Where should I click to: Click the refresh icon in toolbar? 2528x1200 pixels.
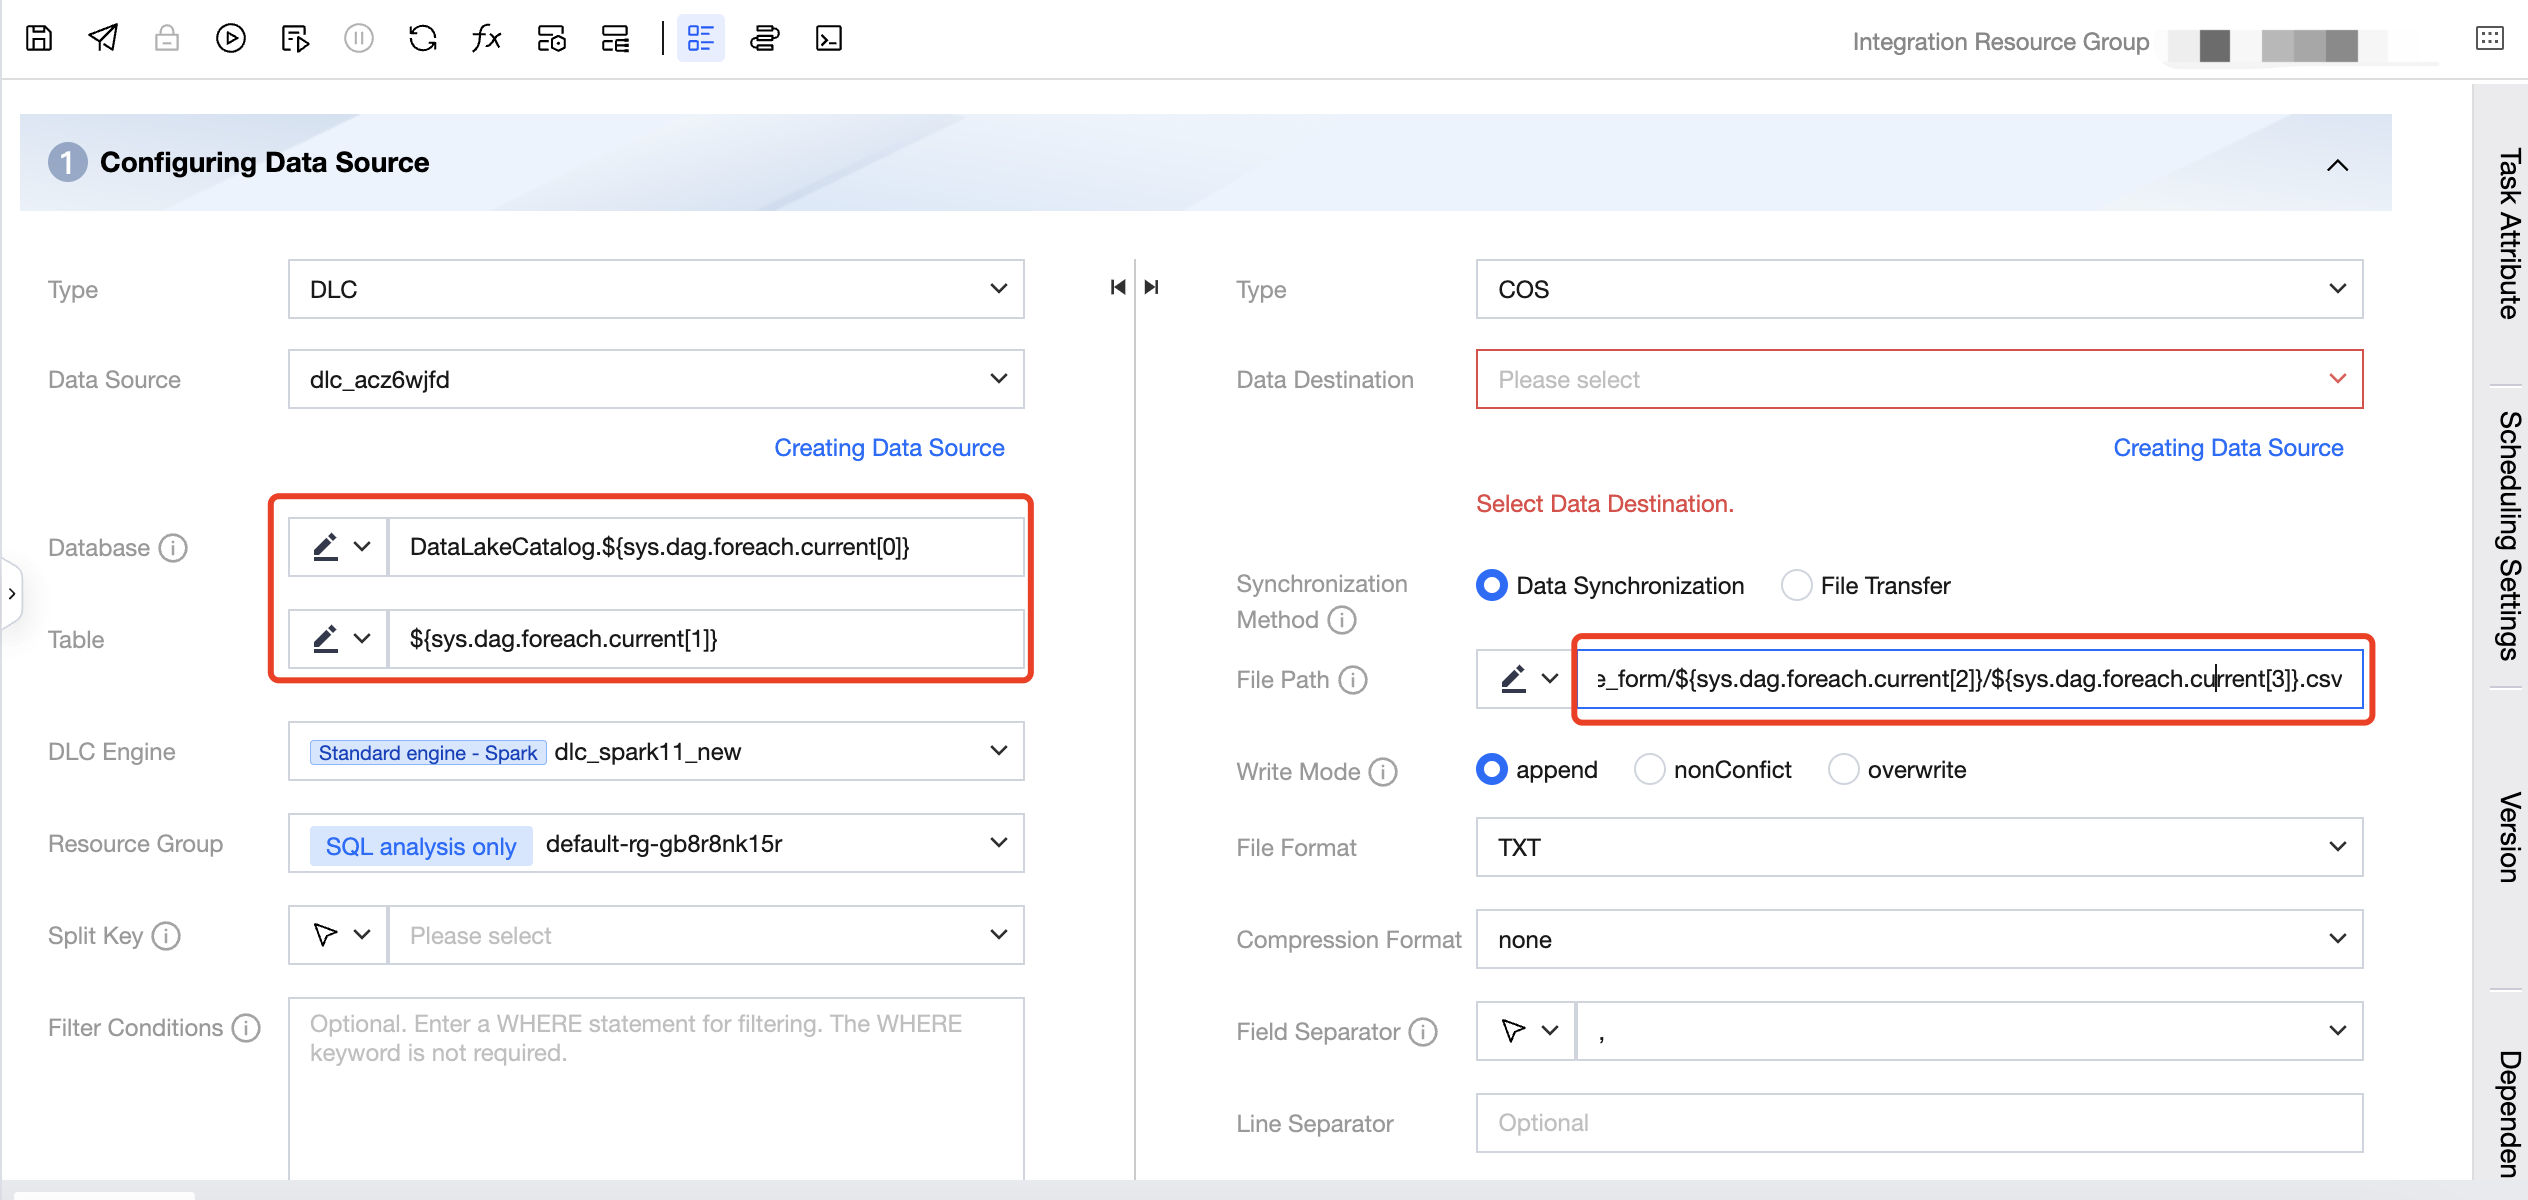point(423,39)
